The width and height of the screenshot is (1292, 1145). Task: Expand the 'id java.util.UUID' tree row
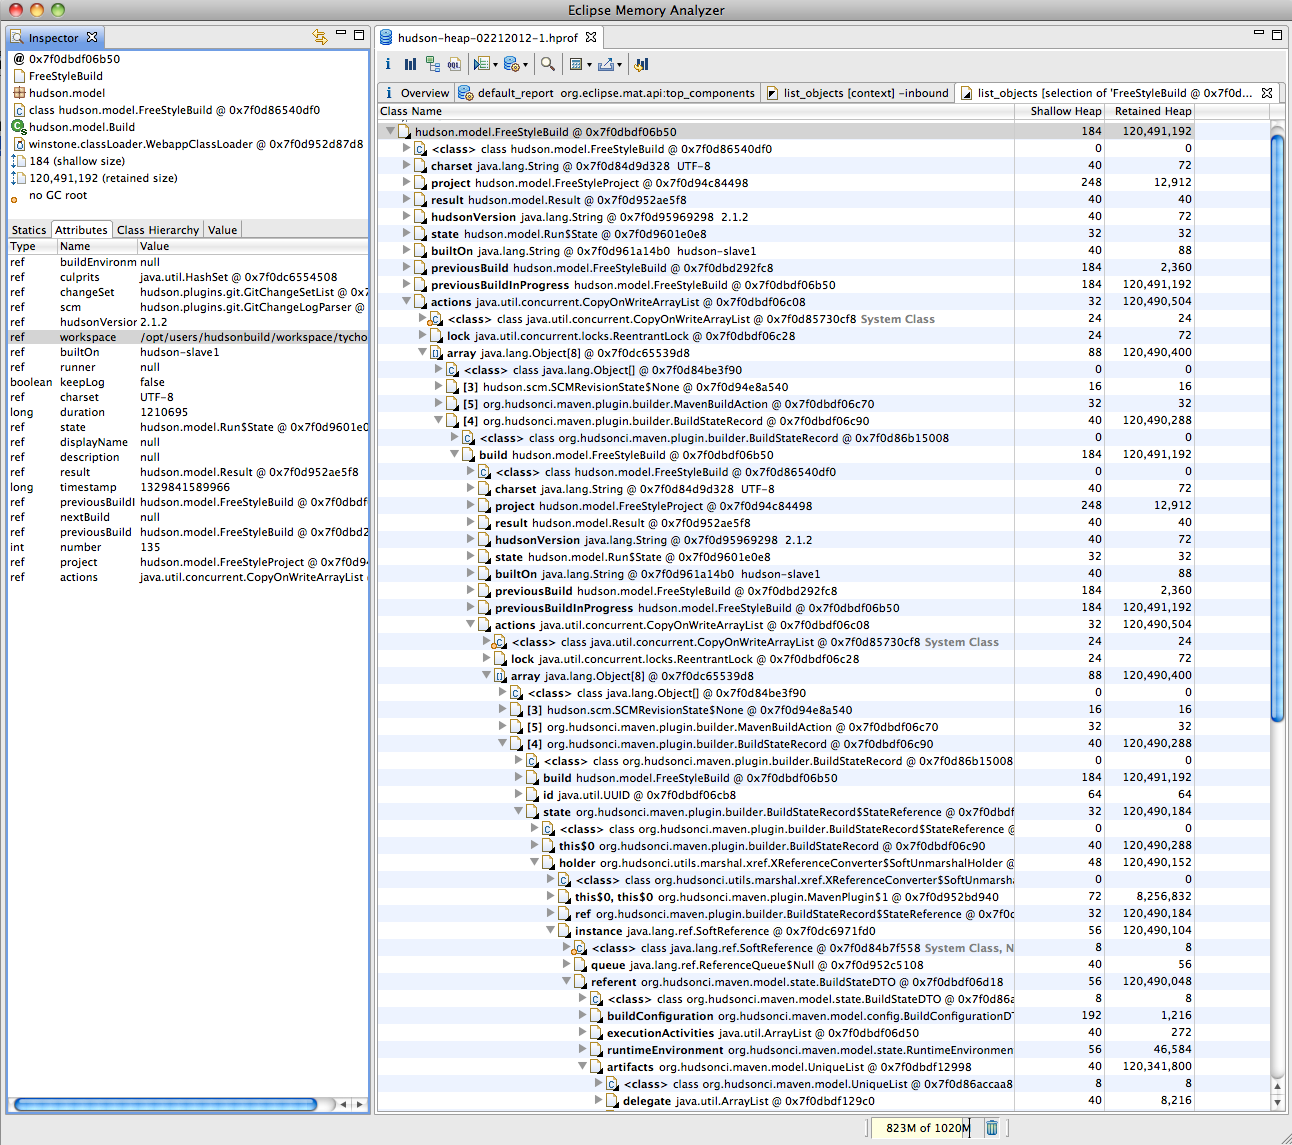click(x=518, y=794)
